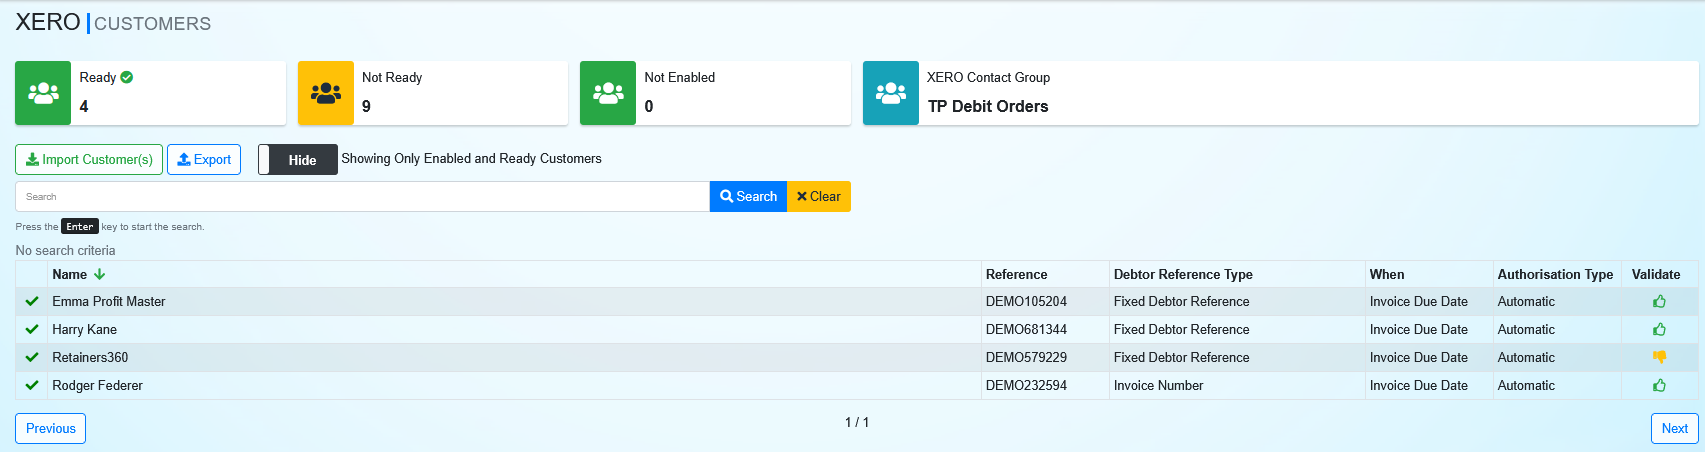Click thumbs-up validate icon for Emma Profit Master
This screenshot has width=1705, height=452.
tap(1660, 301)
